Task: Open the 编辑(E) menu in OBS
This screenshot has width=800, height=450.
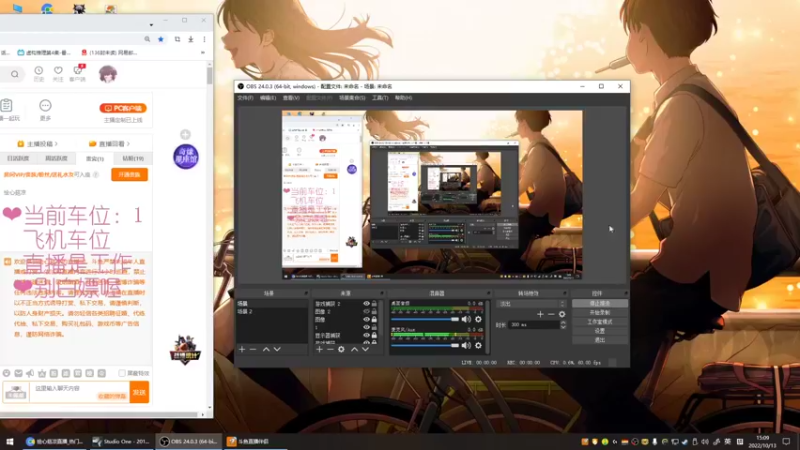Action: (x=267, y=98)
